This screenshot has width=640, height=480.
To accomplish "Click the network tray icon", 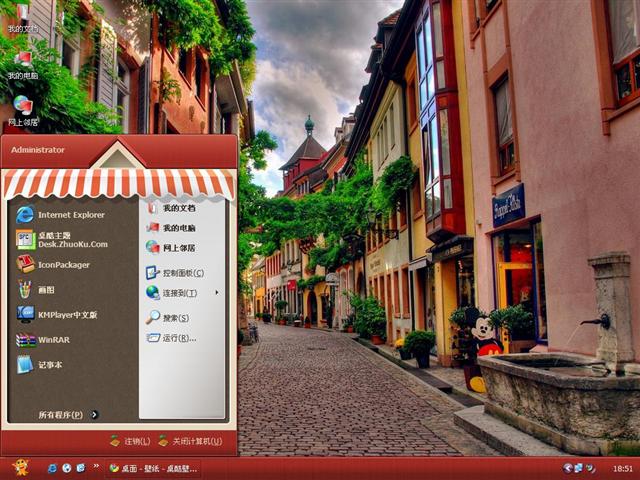I will point(579,468).
